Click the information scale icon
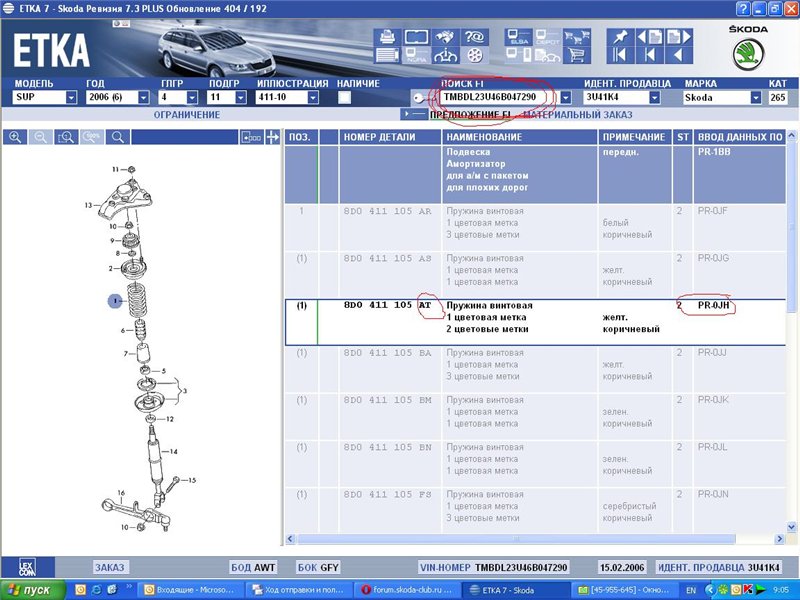Viewport: 800px width, 600px height. point(446,55)
